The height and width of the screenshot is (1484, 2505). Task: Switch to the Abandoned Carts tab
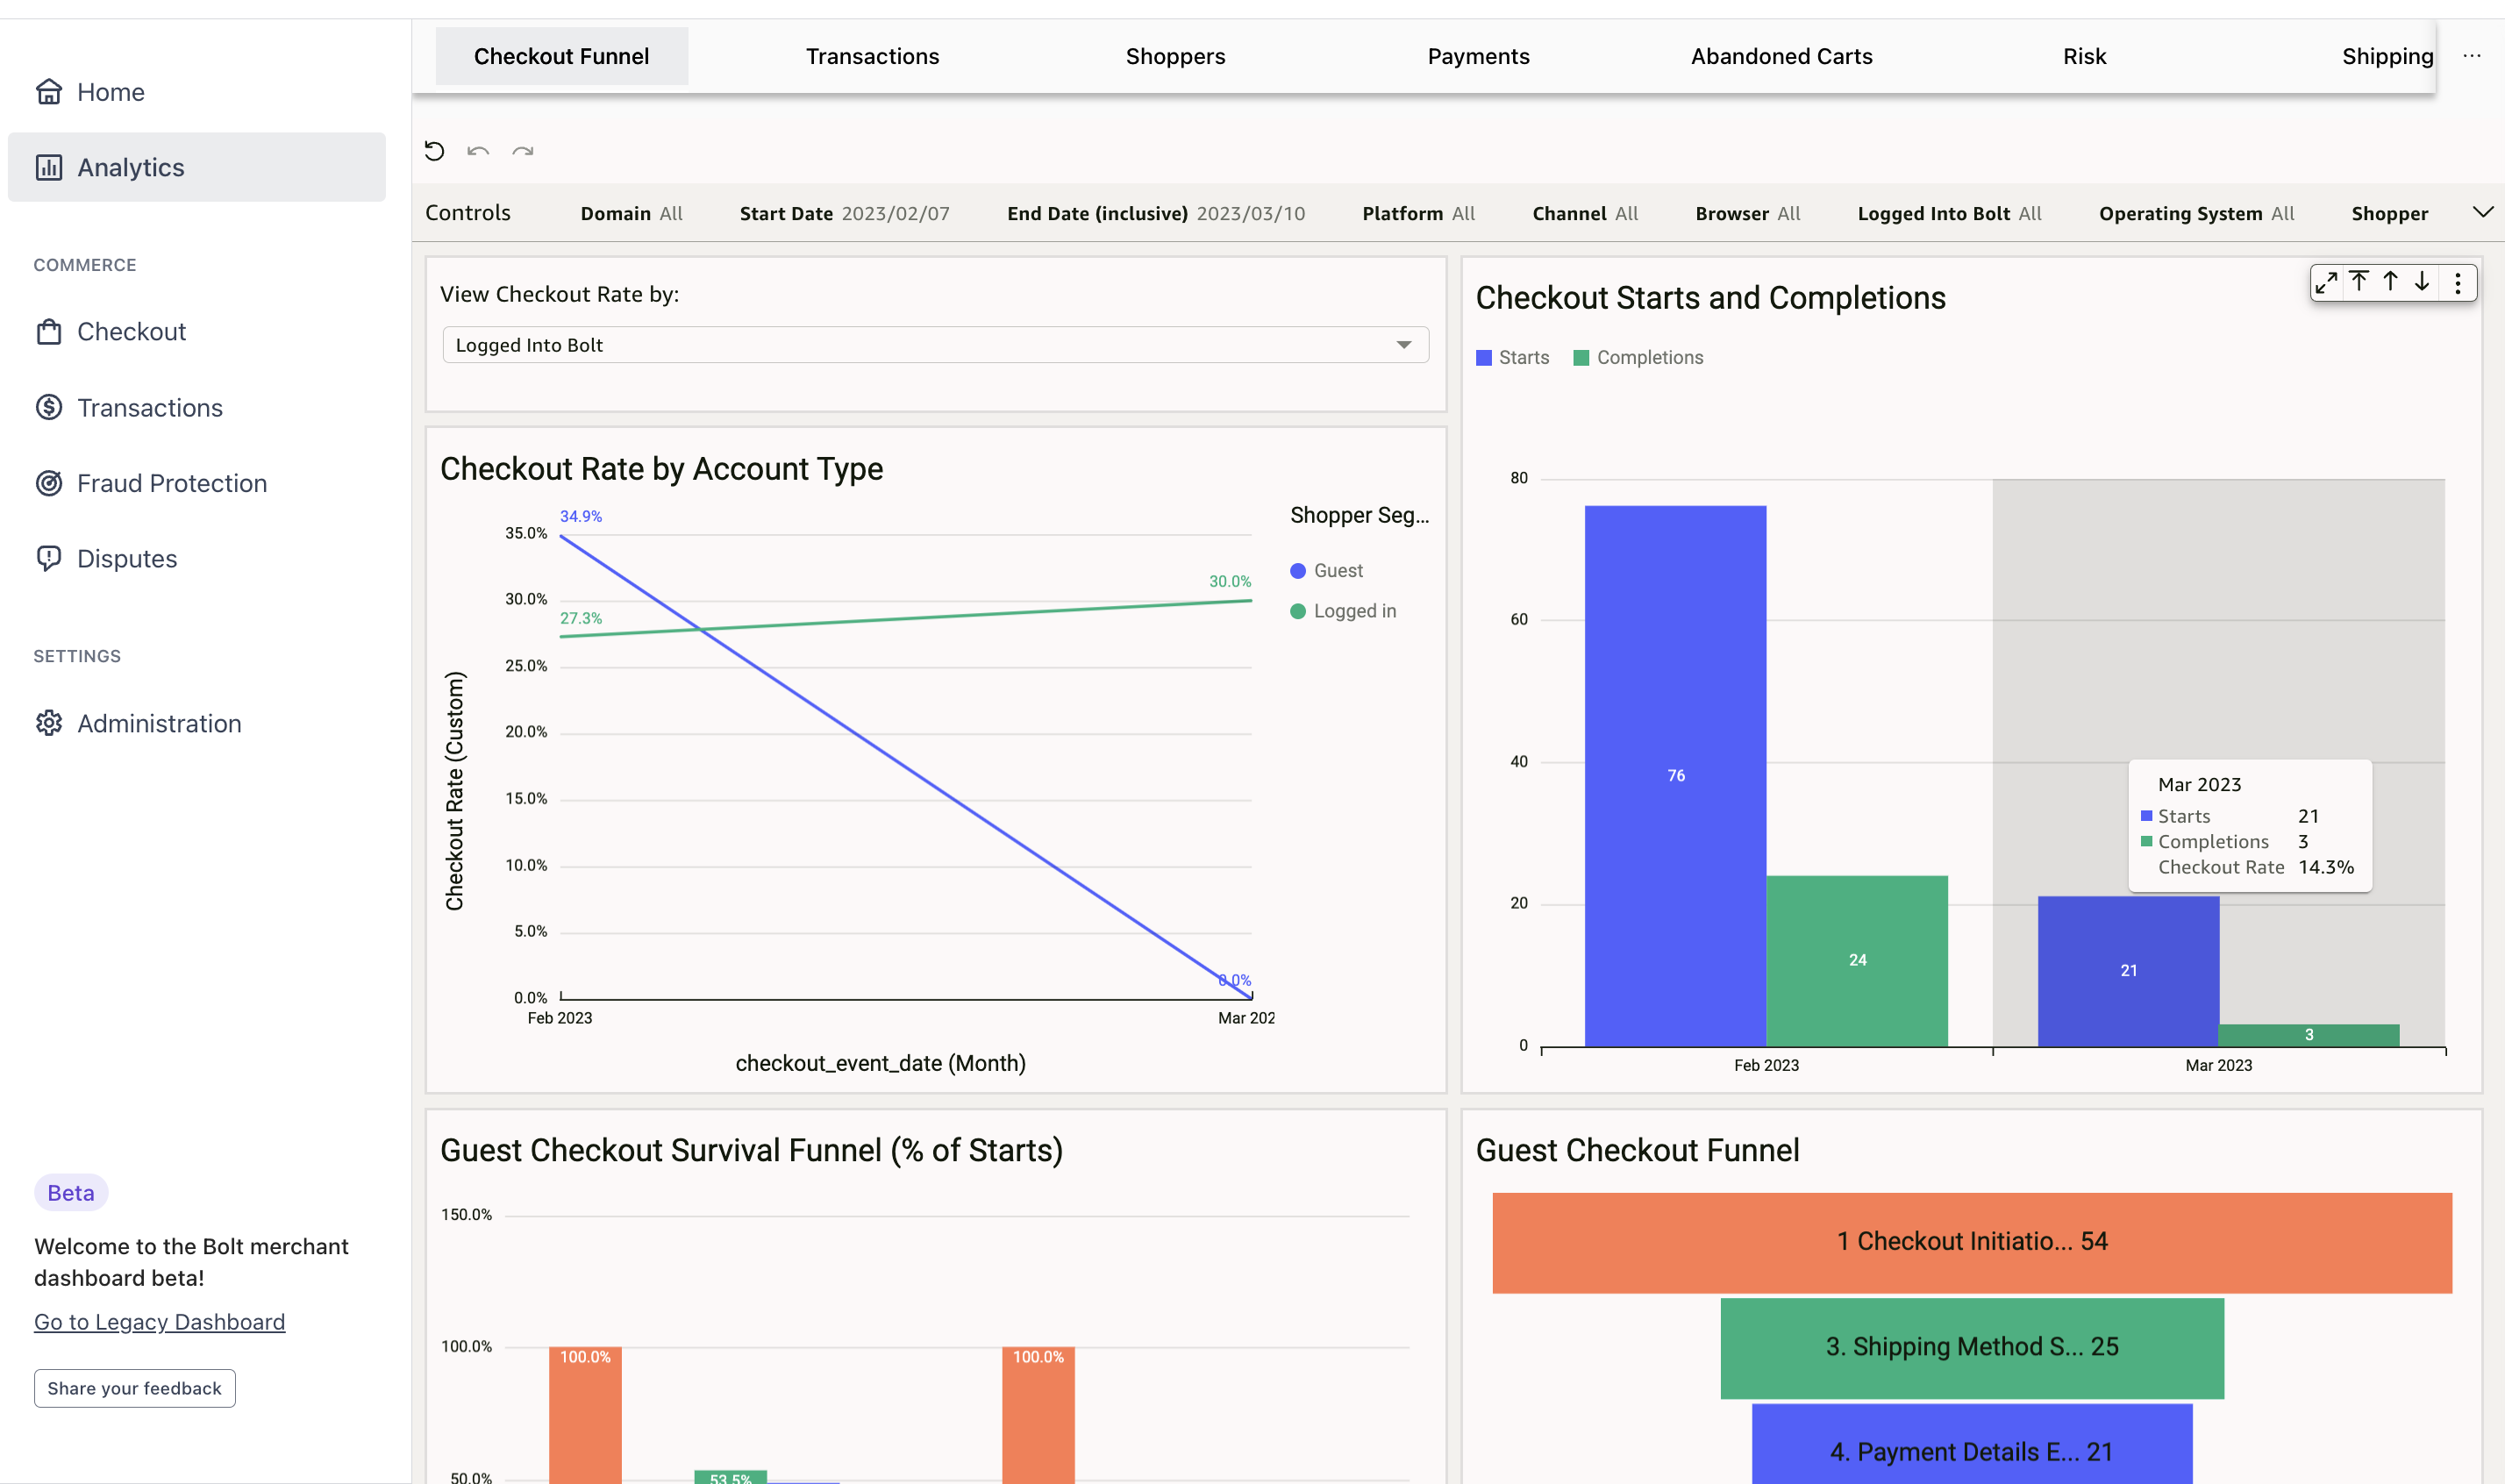(x=1782, y=56)
